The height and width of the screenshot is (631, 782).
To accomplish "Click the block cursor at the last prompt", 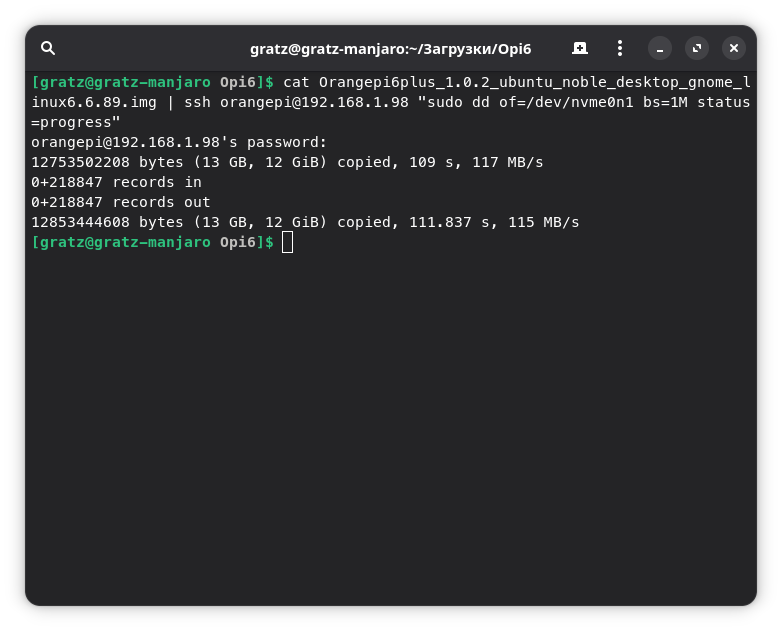I will click(288, 242).
